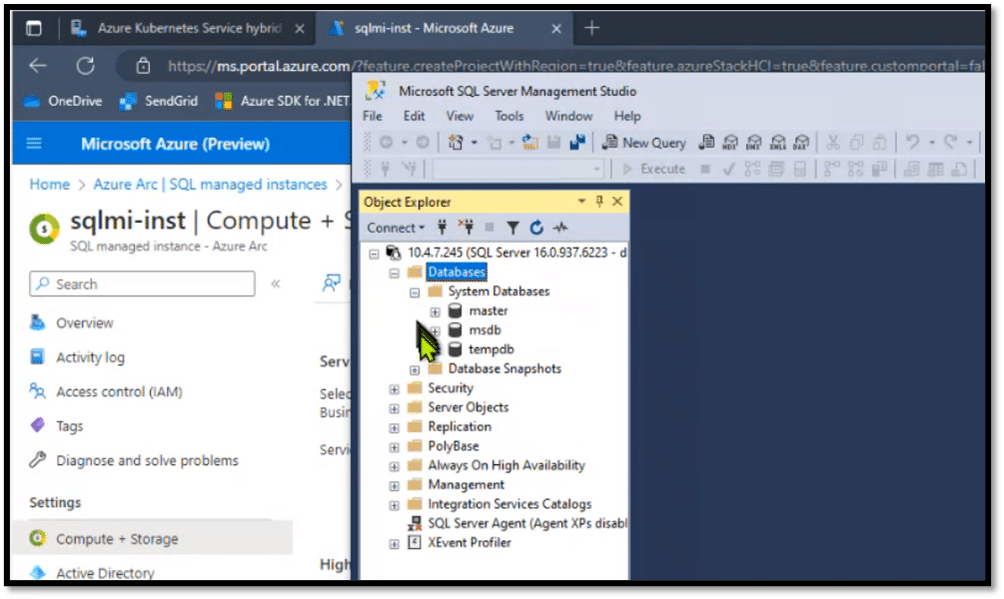Screen dimensions: 1004x599
Task: Click the Cut icon in SSMS toolbar
Action: click(833, 142)
